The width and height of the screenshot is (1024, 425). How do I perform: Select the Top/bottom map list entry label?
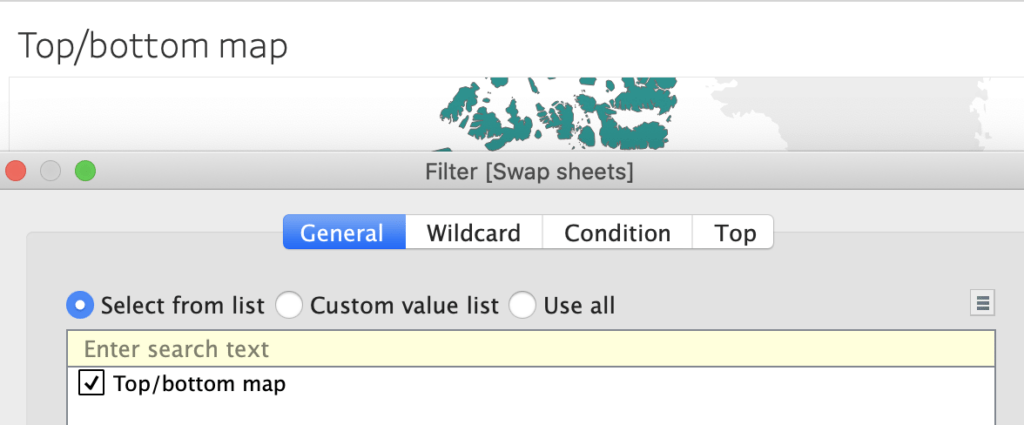[199, 383]
